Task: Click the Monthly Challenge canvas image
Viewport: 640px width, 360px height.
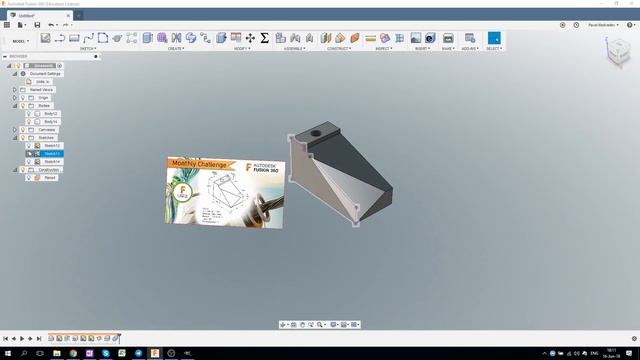Action: click(x=225, y=192)
